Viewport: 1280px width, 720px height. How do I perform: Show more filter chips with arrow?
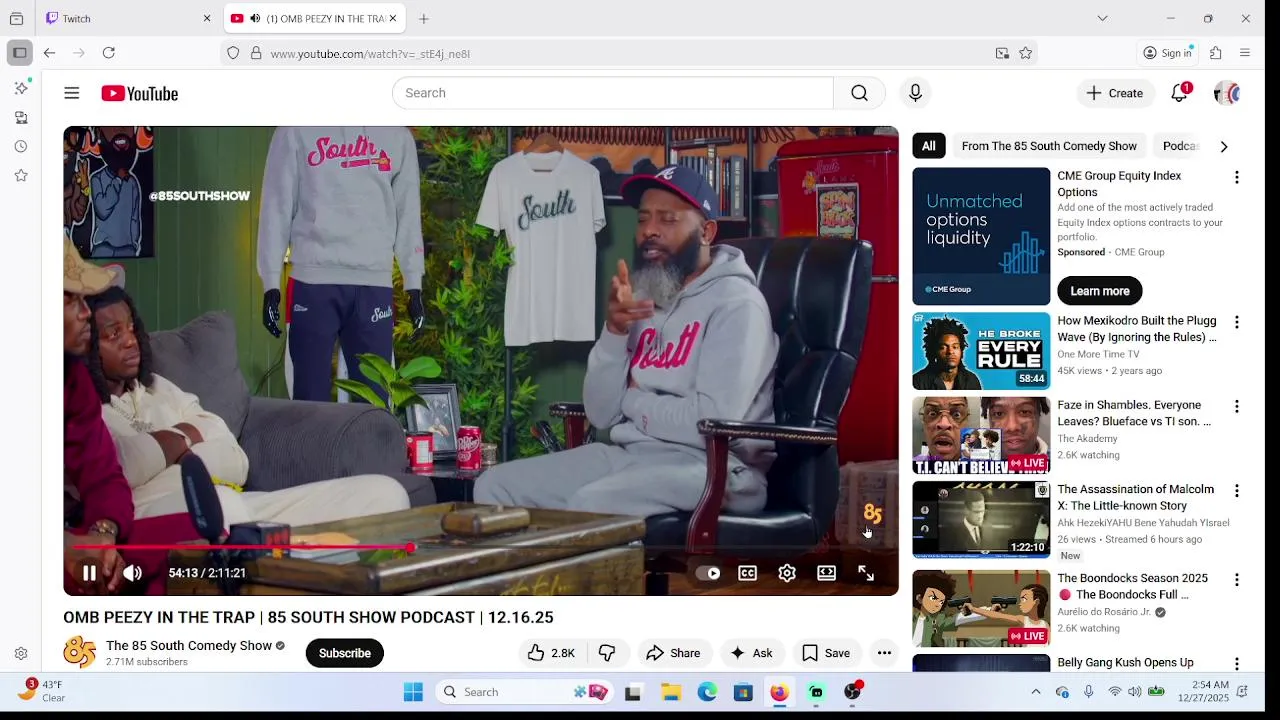point(1224,146)
